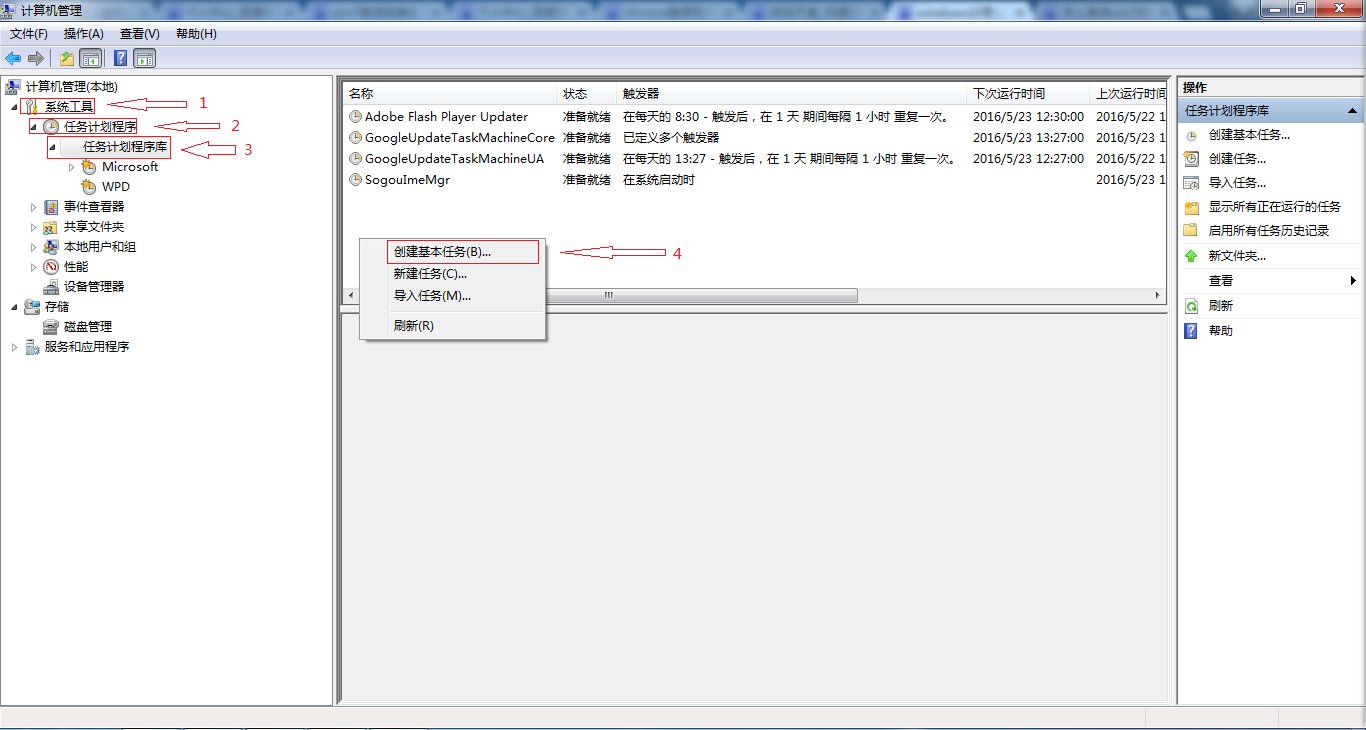Expand the 事件查看器 tree node
This screenshot has height=730, width=1366.
pyautogui.click(x=31, y=207)
